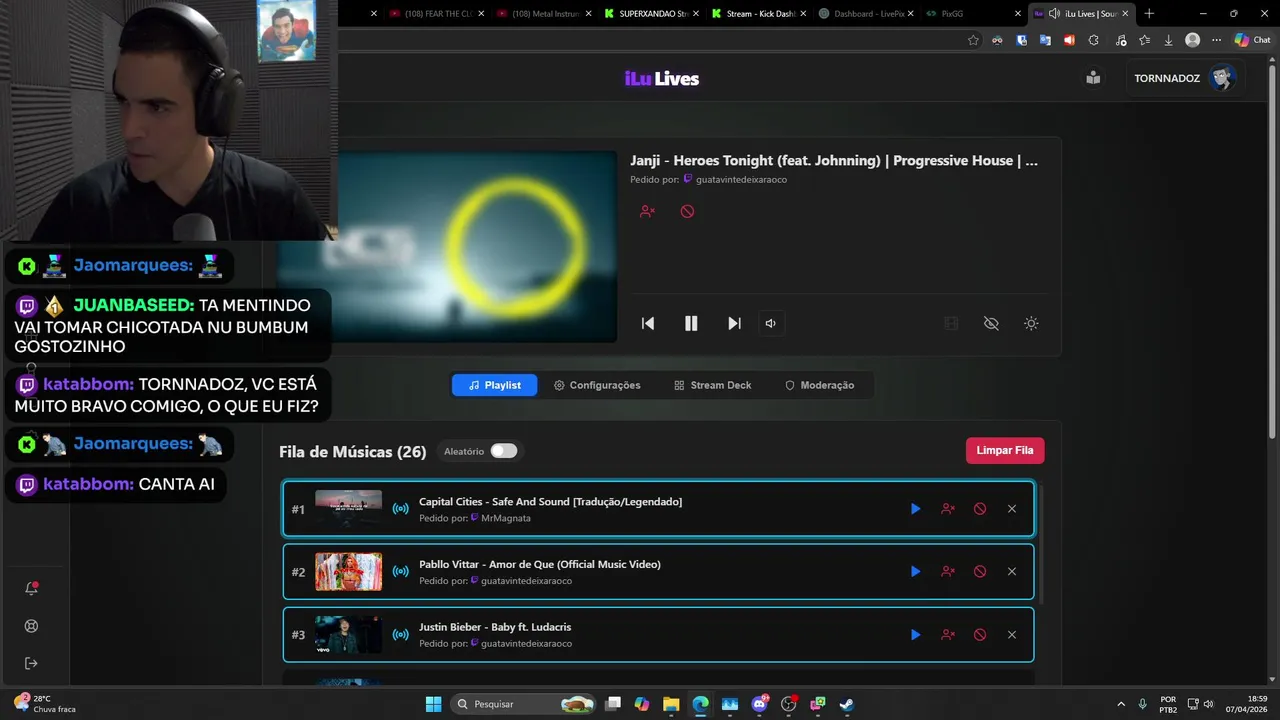Click the browser page vertical scrollbar
Screen dimensions: 1280x720
(1272, 250)
